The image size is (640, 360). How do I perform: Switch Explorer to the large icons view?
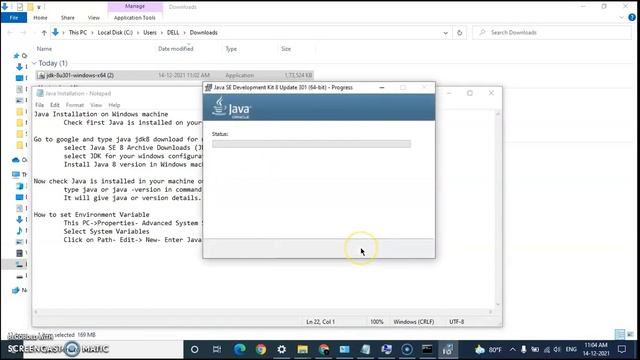[x=631, y=334]
